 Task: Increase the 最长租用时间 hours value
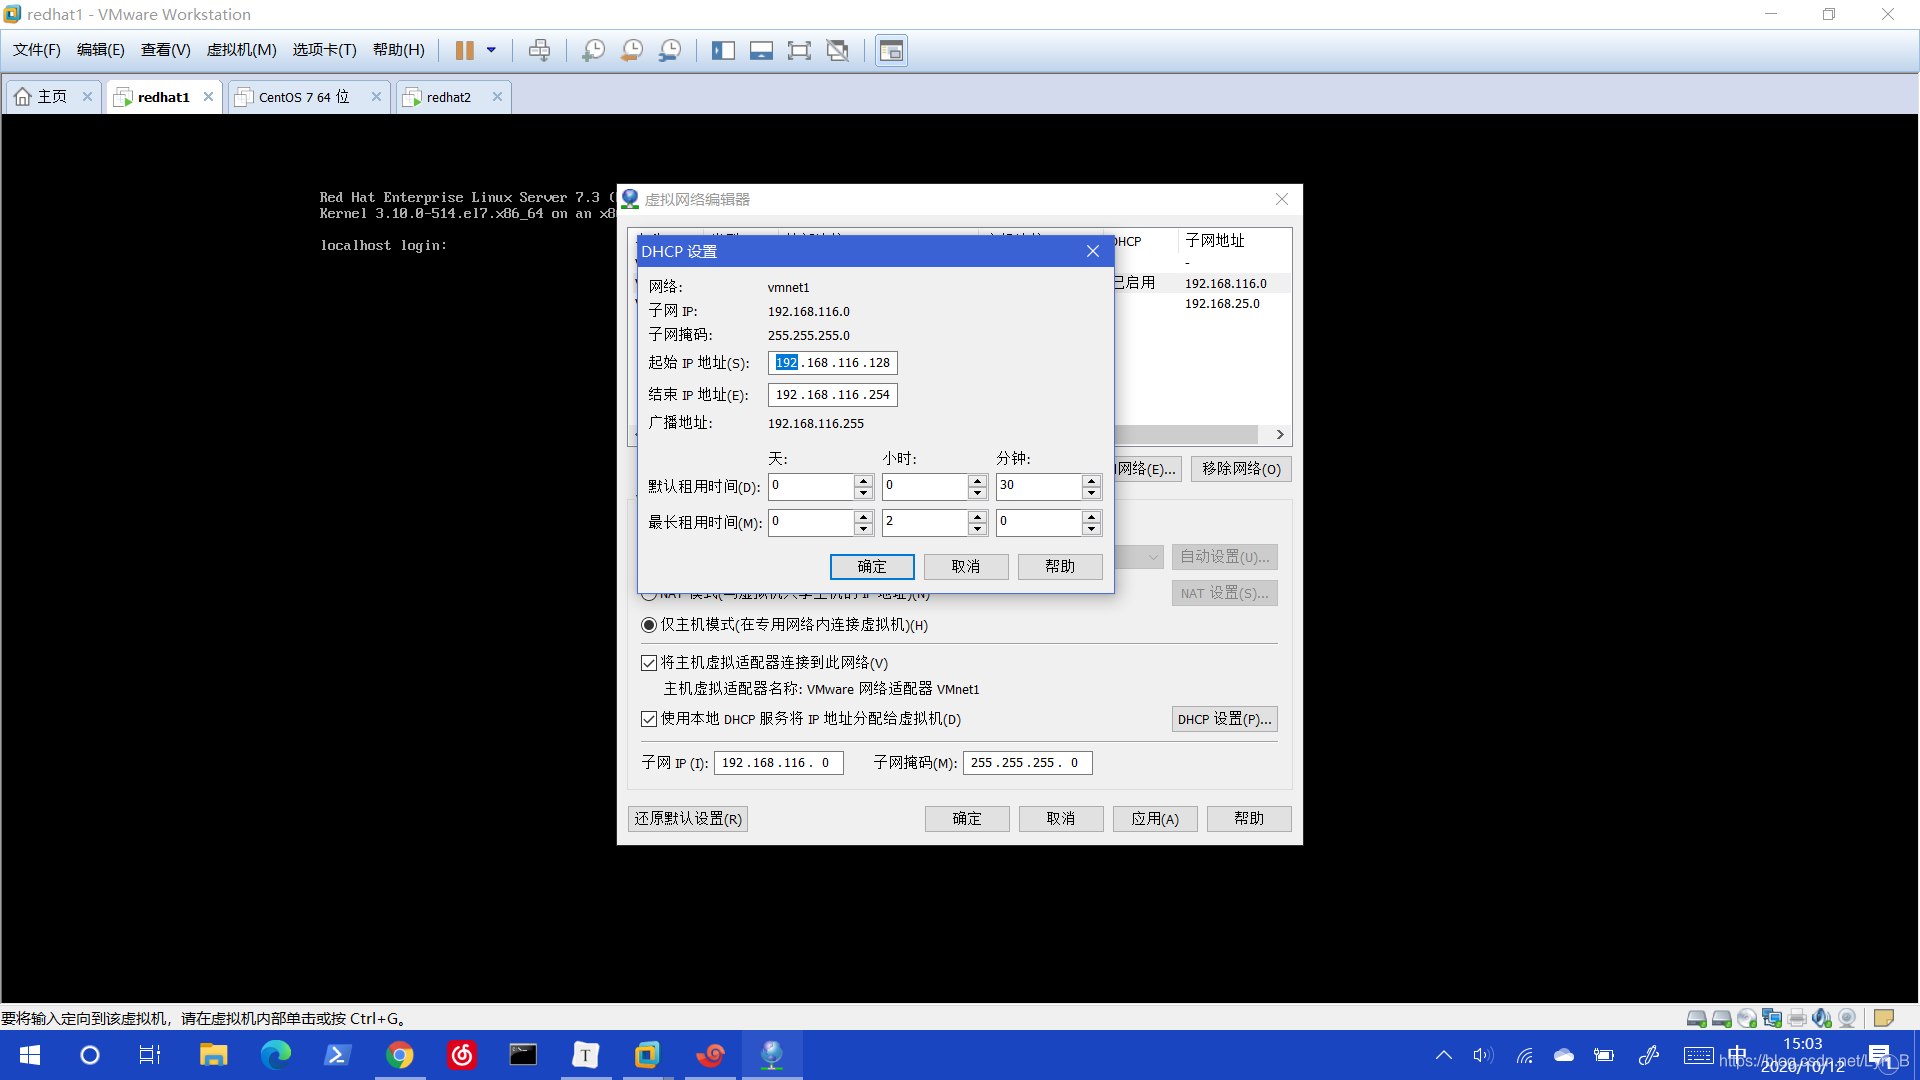[977, 516]
